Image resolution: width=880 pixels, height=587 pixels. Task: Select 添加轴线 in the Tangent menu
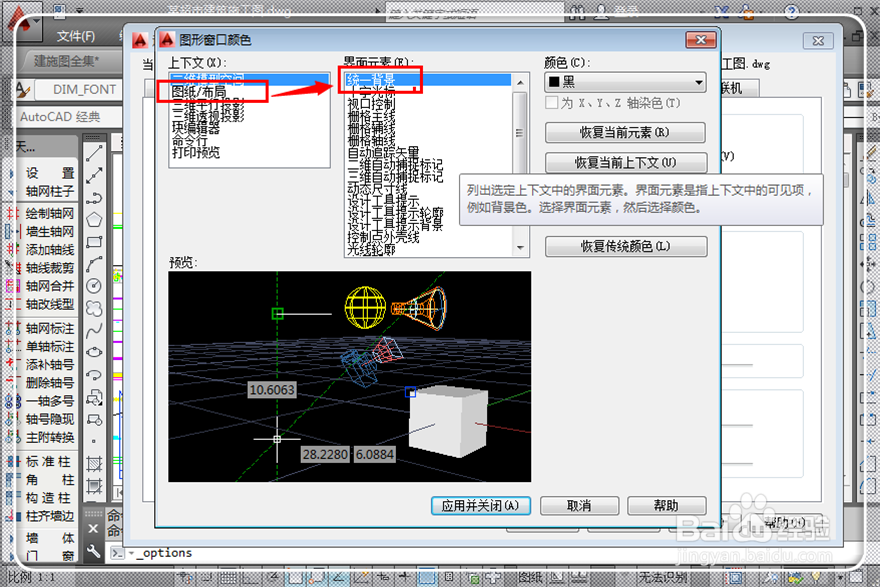pyautogui.click(x=50, y=250)
